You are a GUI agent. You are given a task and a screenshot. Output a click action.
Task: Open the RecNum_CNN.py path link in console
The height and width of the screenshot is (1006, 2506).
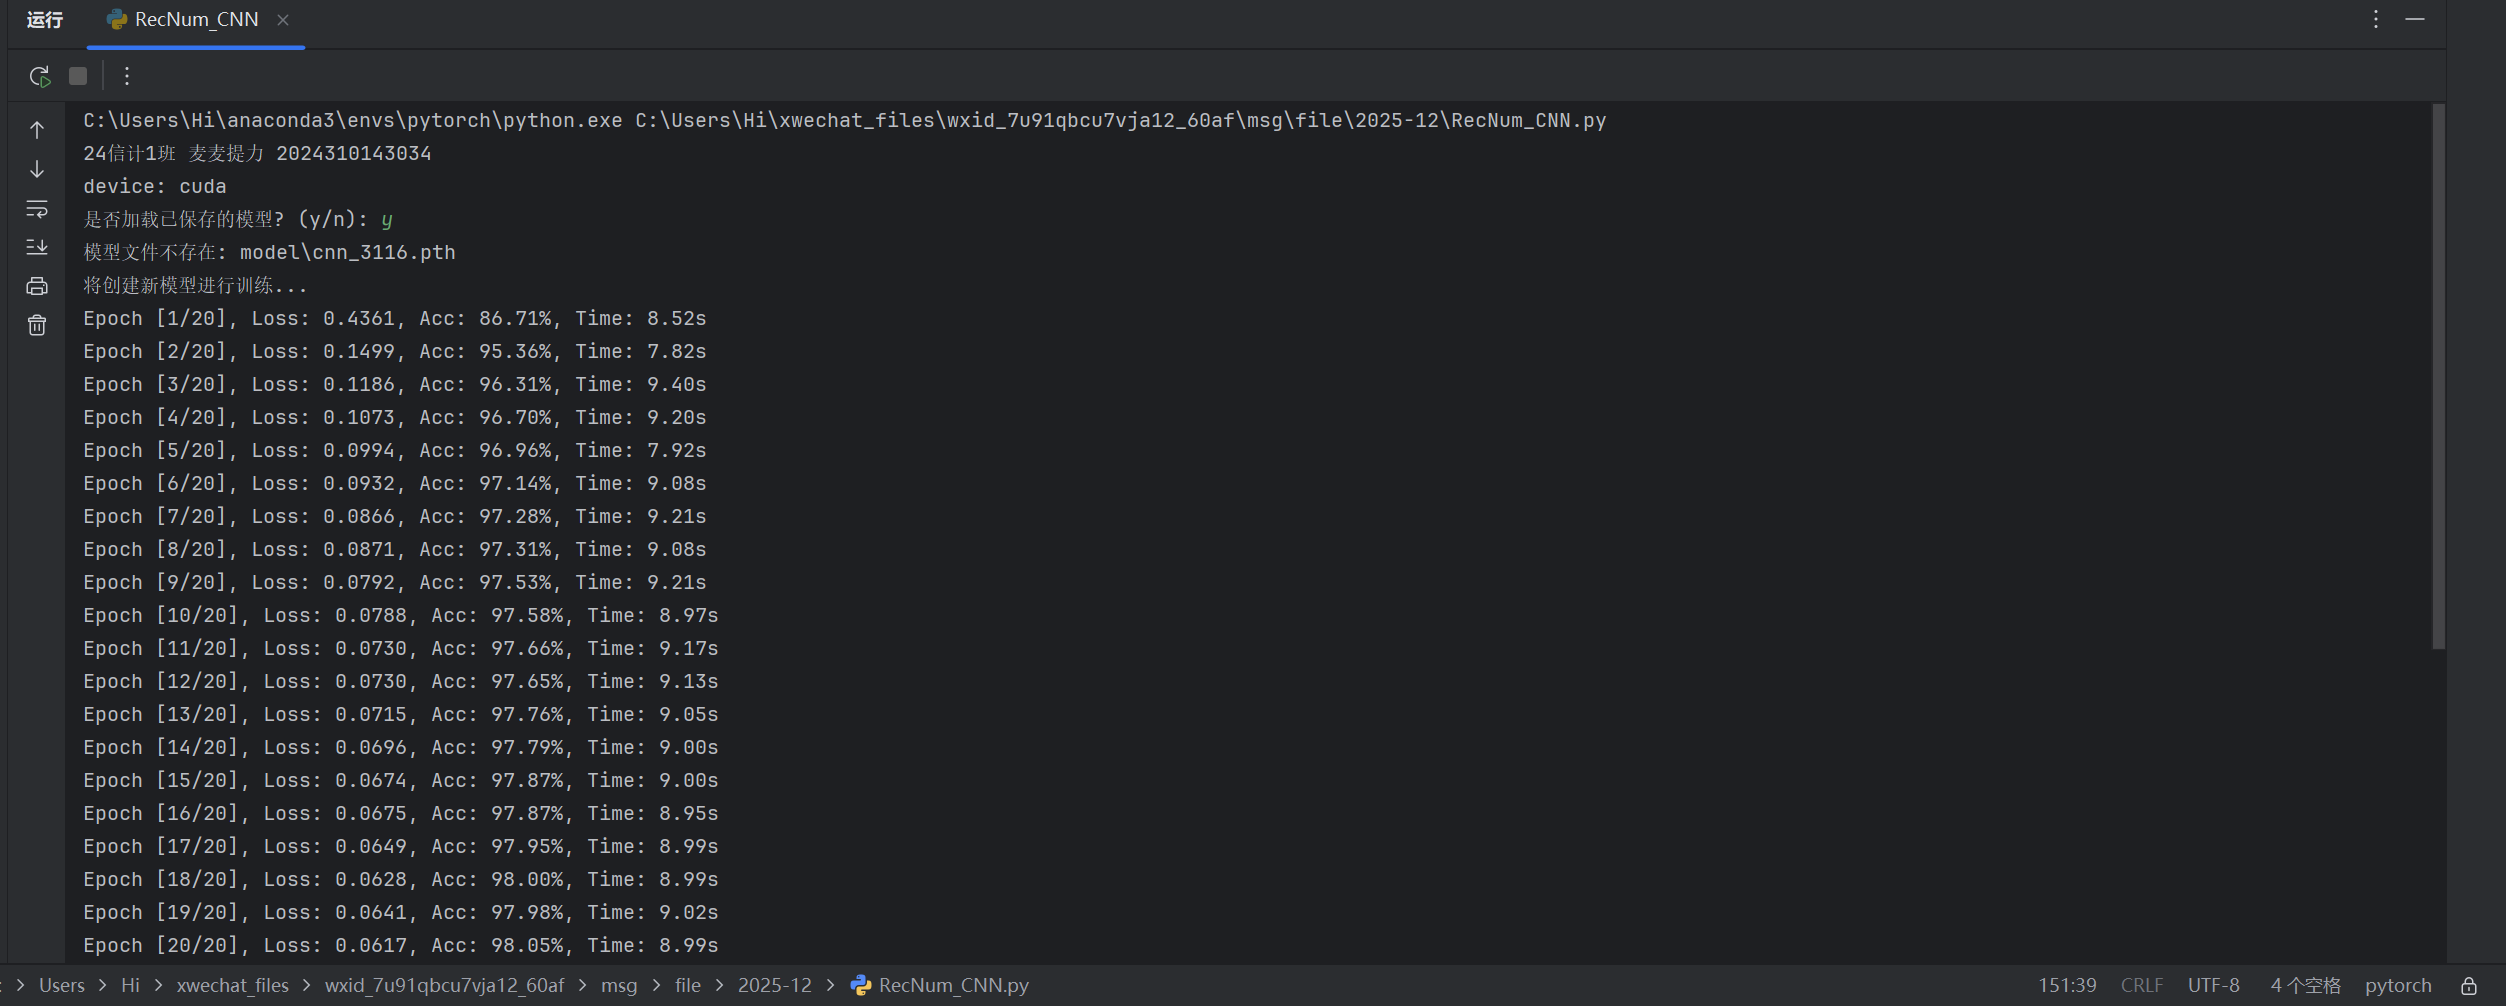(1121, 121)
